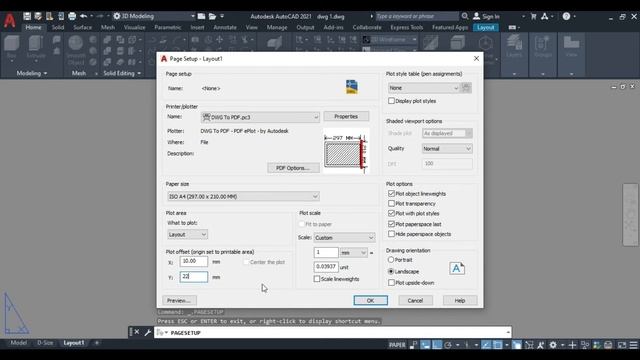The image size is (640, 360).
Task: Click the workspace switching gear in status bar
Action: 553,345
